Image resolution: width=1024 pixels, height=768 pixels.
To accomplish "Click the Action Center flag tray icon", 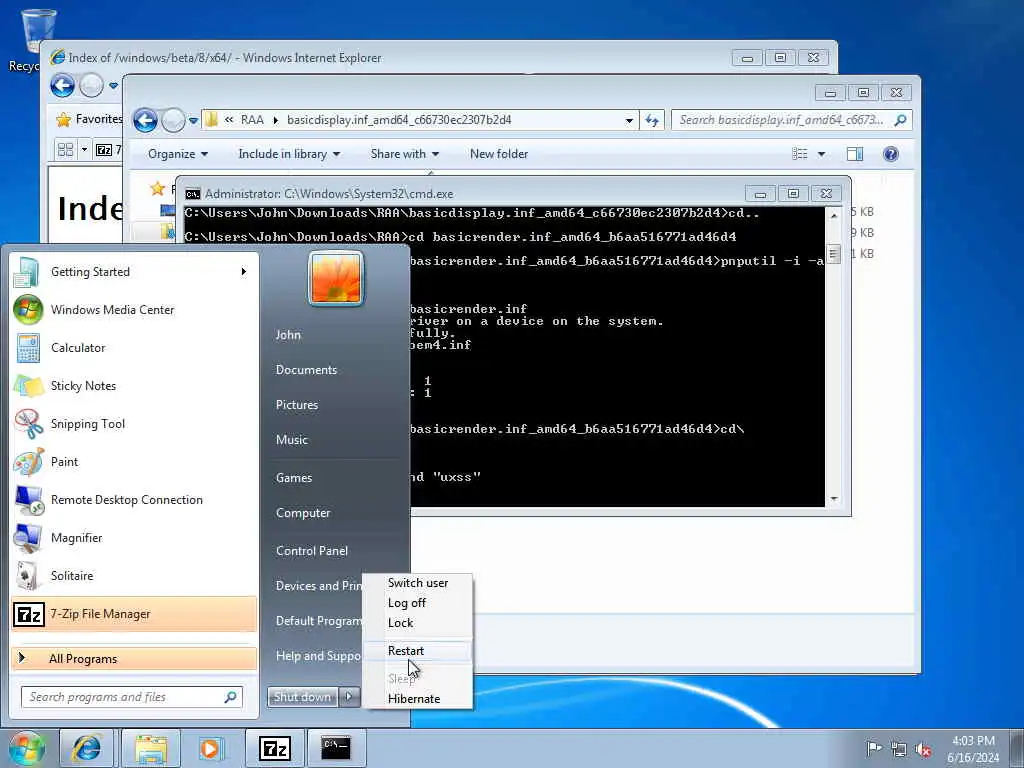I will pos(873,748).
